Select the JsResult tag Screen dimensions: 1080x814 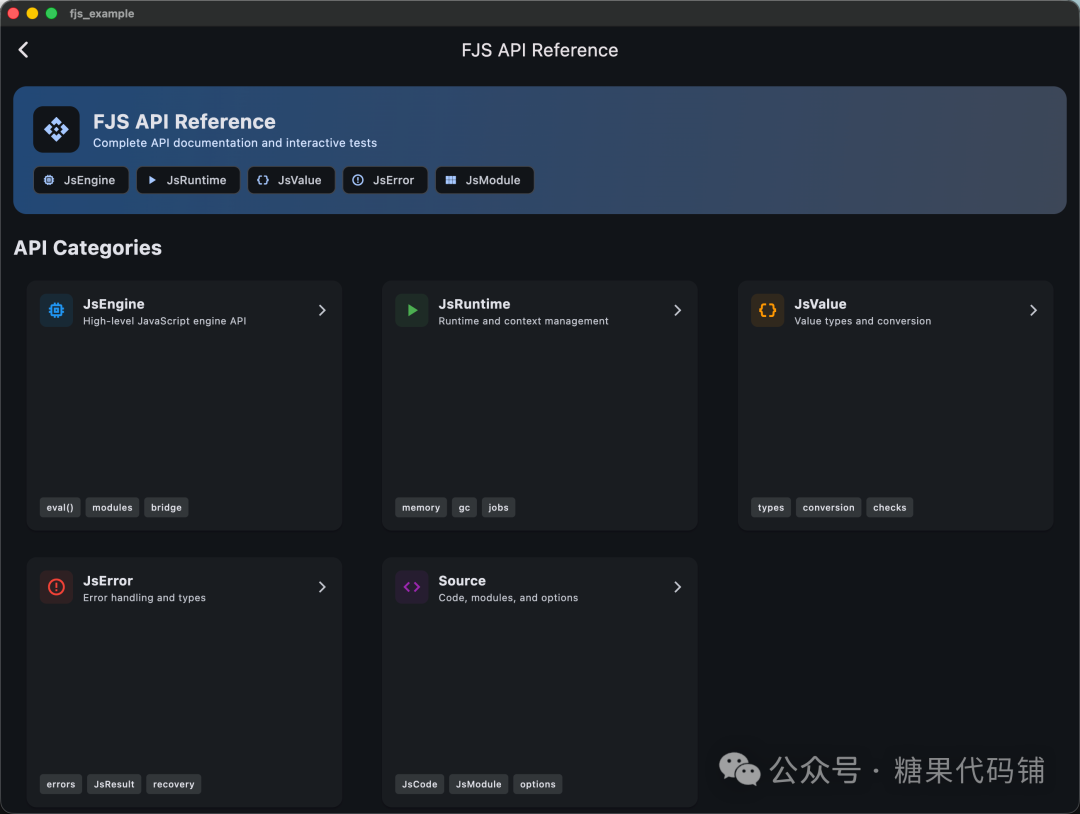click(114, 784)
